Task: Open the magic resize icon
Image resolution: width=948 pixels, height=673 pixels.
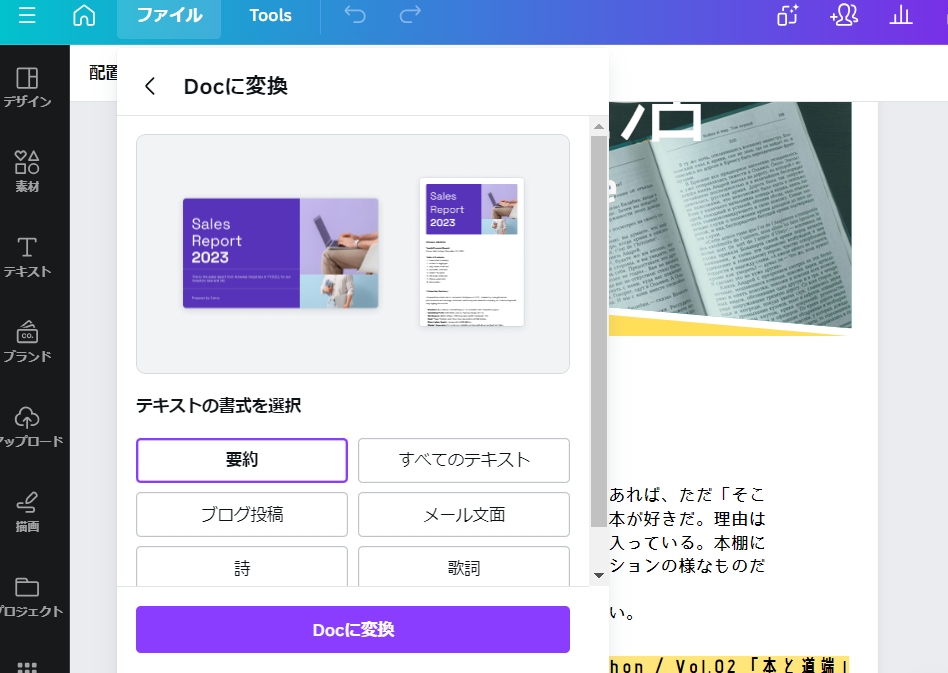Action: pyautogui.click(x=787, y=15)
